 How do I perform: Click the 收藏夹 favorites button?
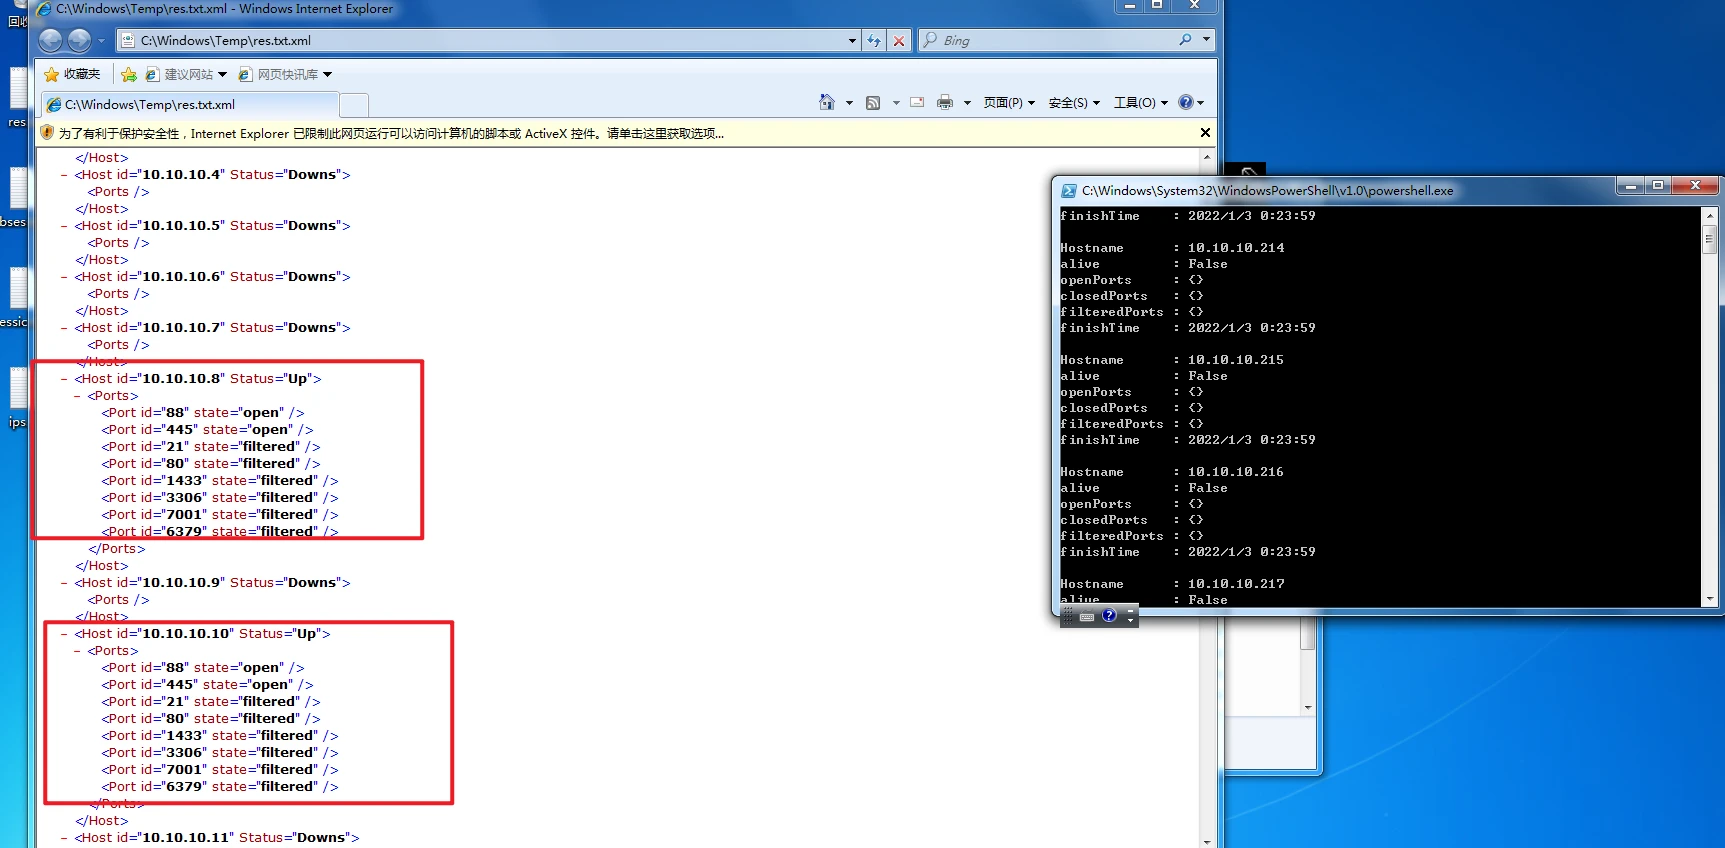(73, 75)
